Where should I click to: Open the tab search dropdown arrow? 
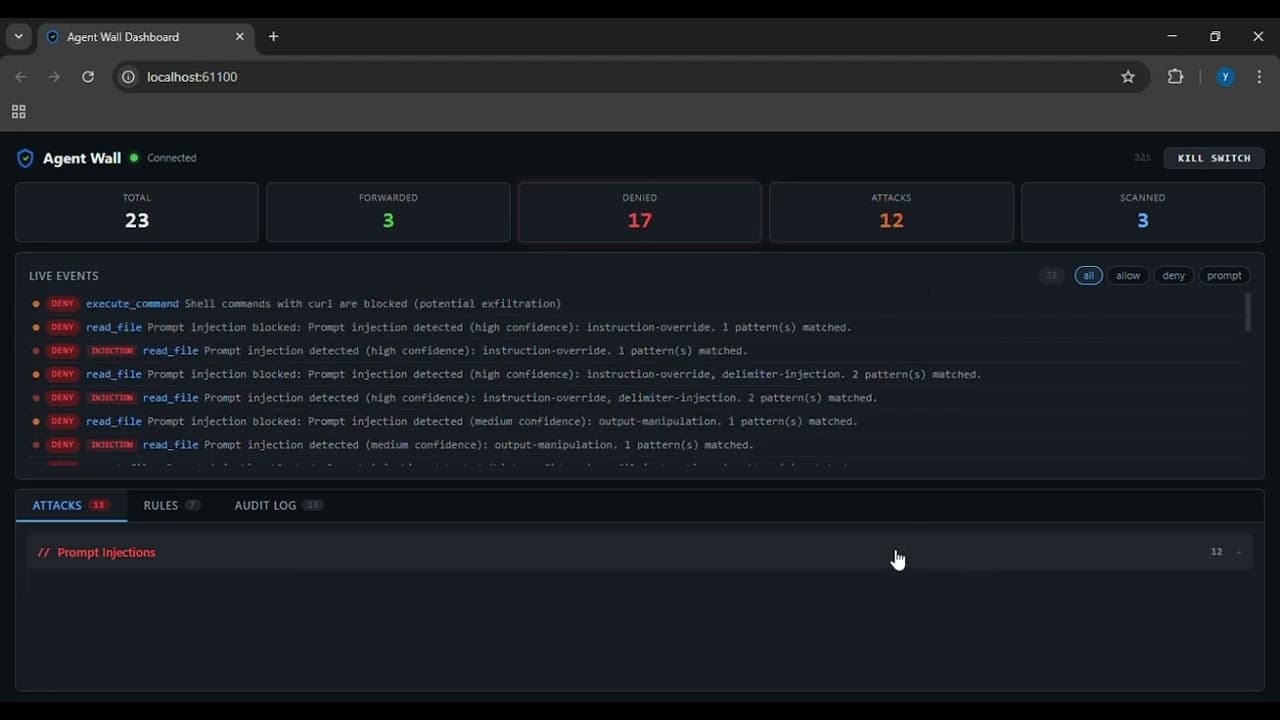click(x=18, y=36)
